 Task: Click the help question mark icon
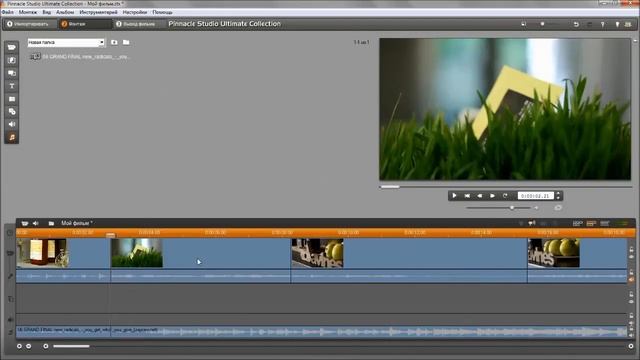[x=602, y=24]
